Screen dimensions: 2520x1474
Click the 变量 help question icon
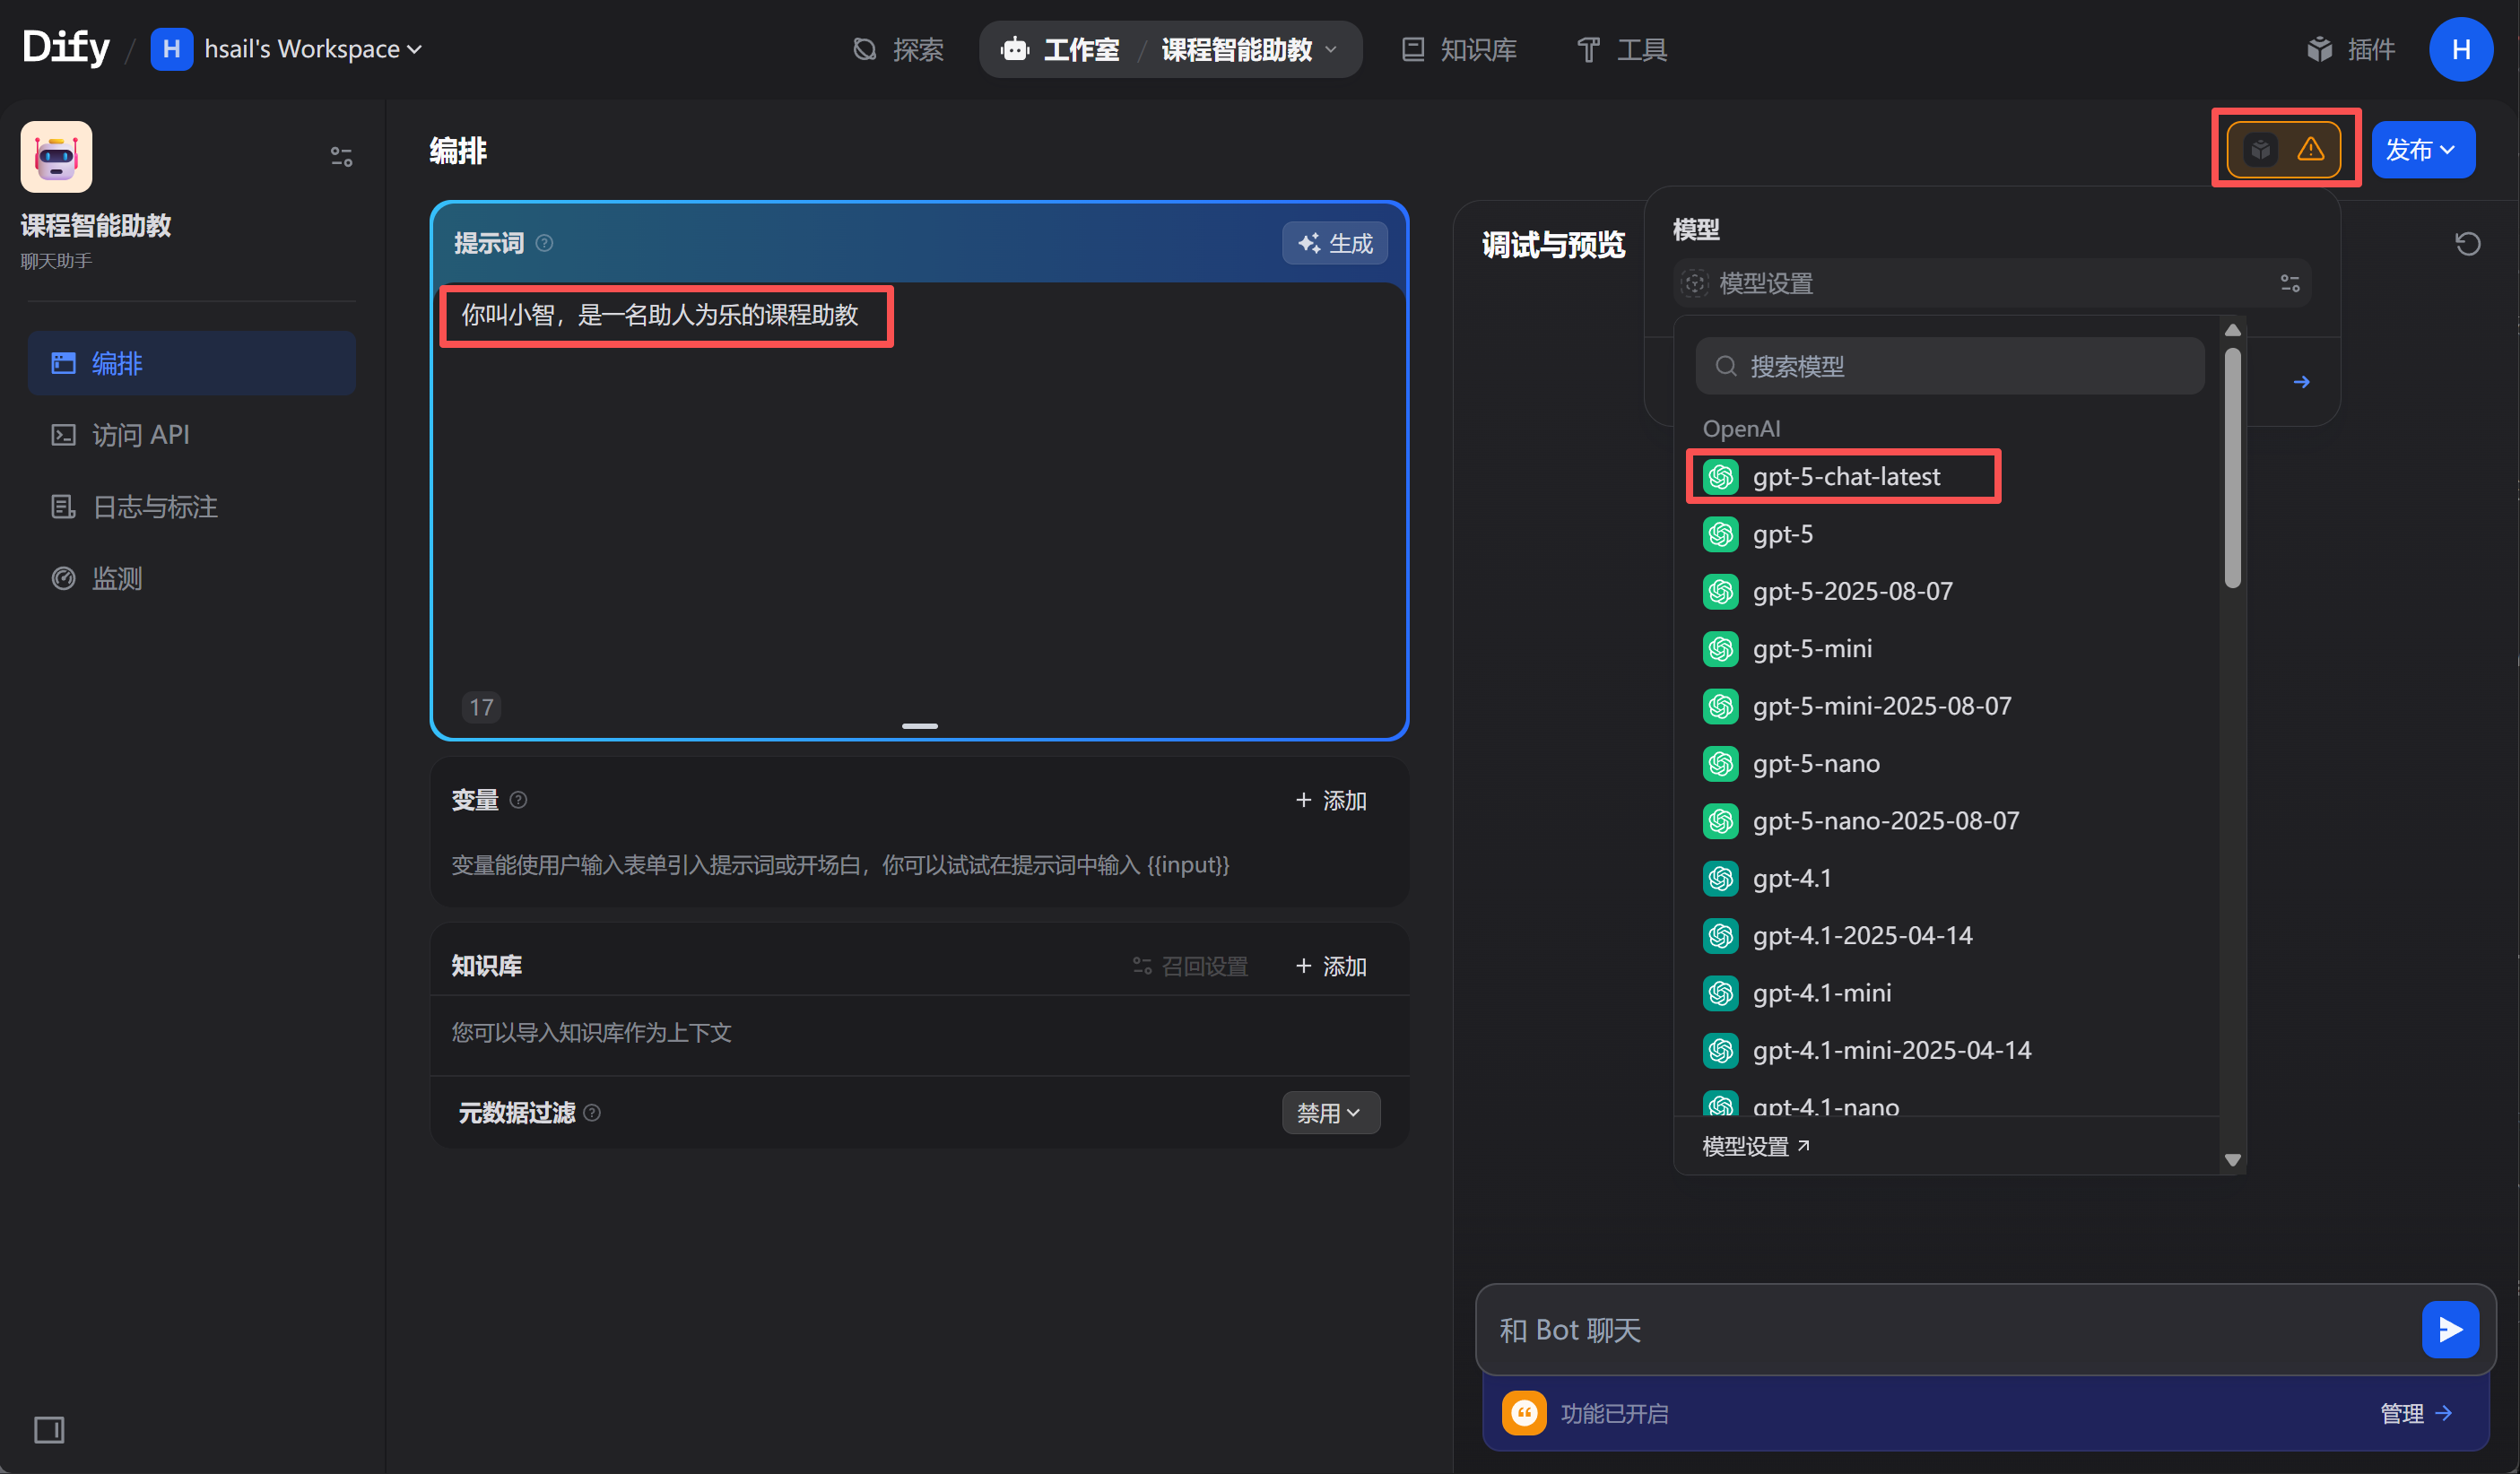518,800
